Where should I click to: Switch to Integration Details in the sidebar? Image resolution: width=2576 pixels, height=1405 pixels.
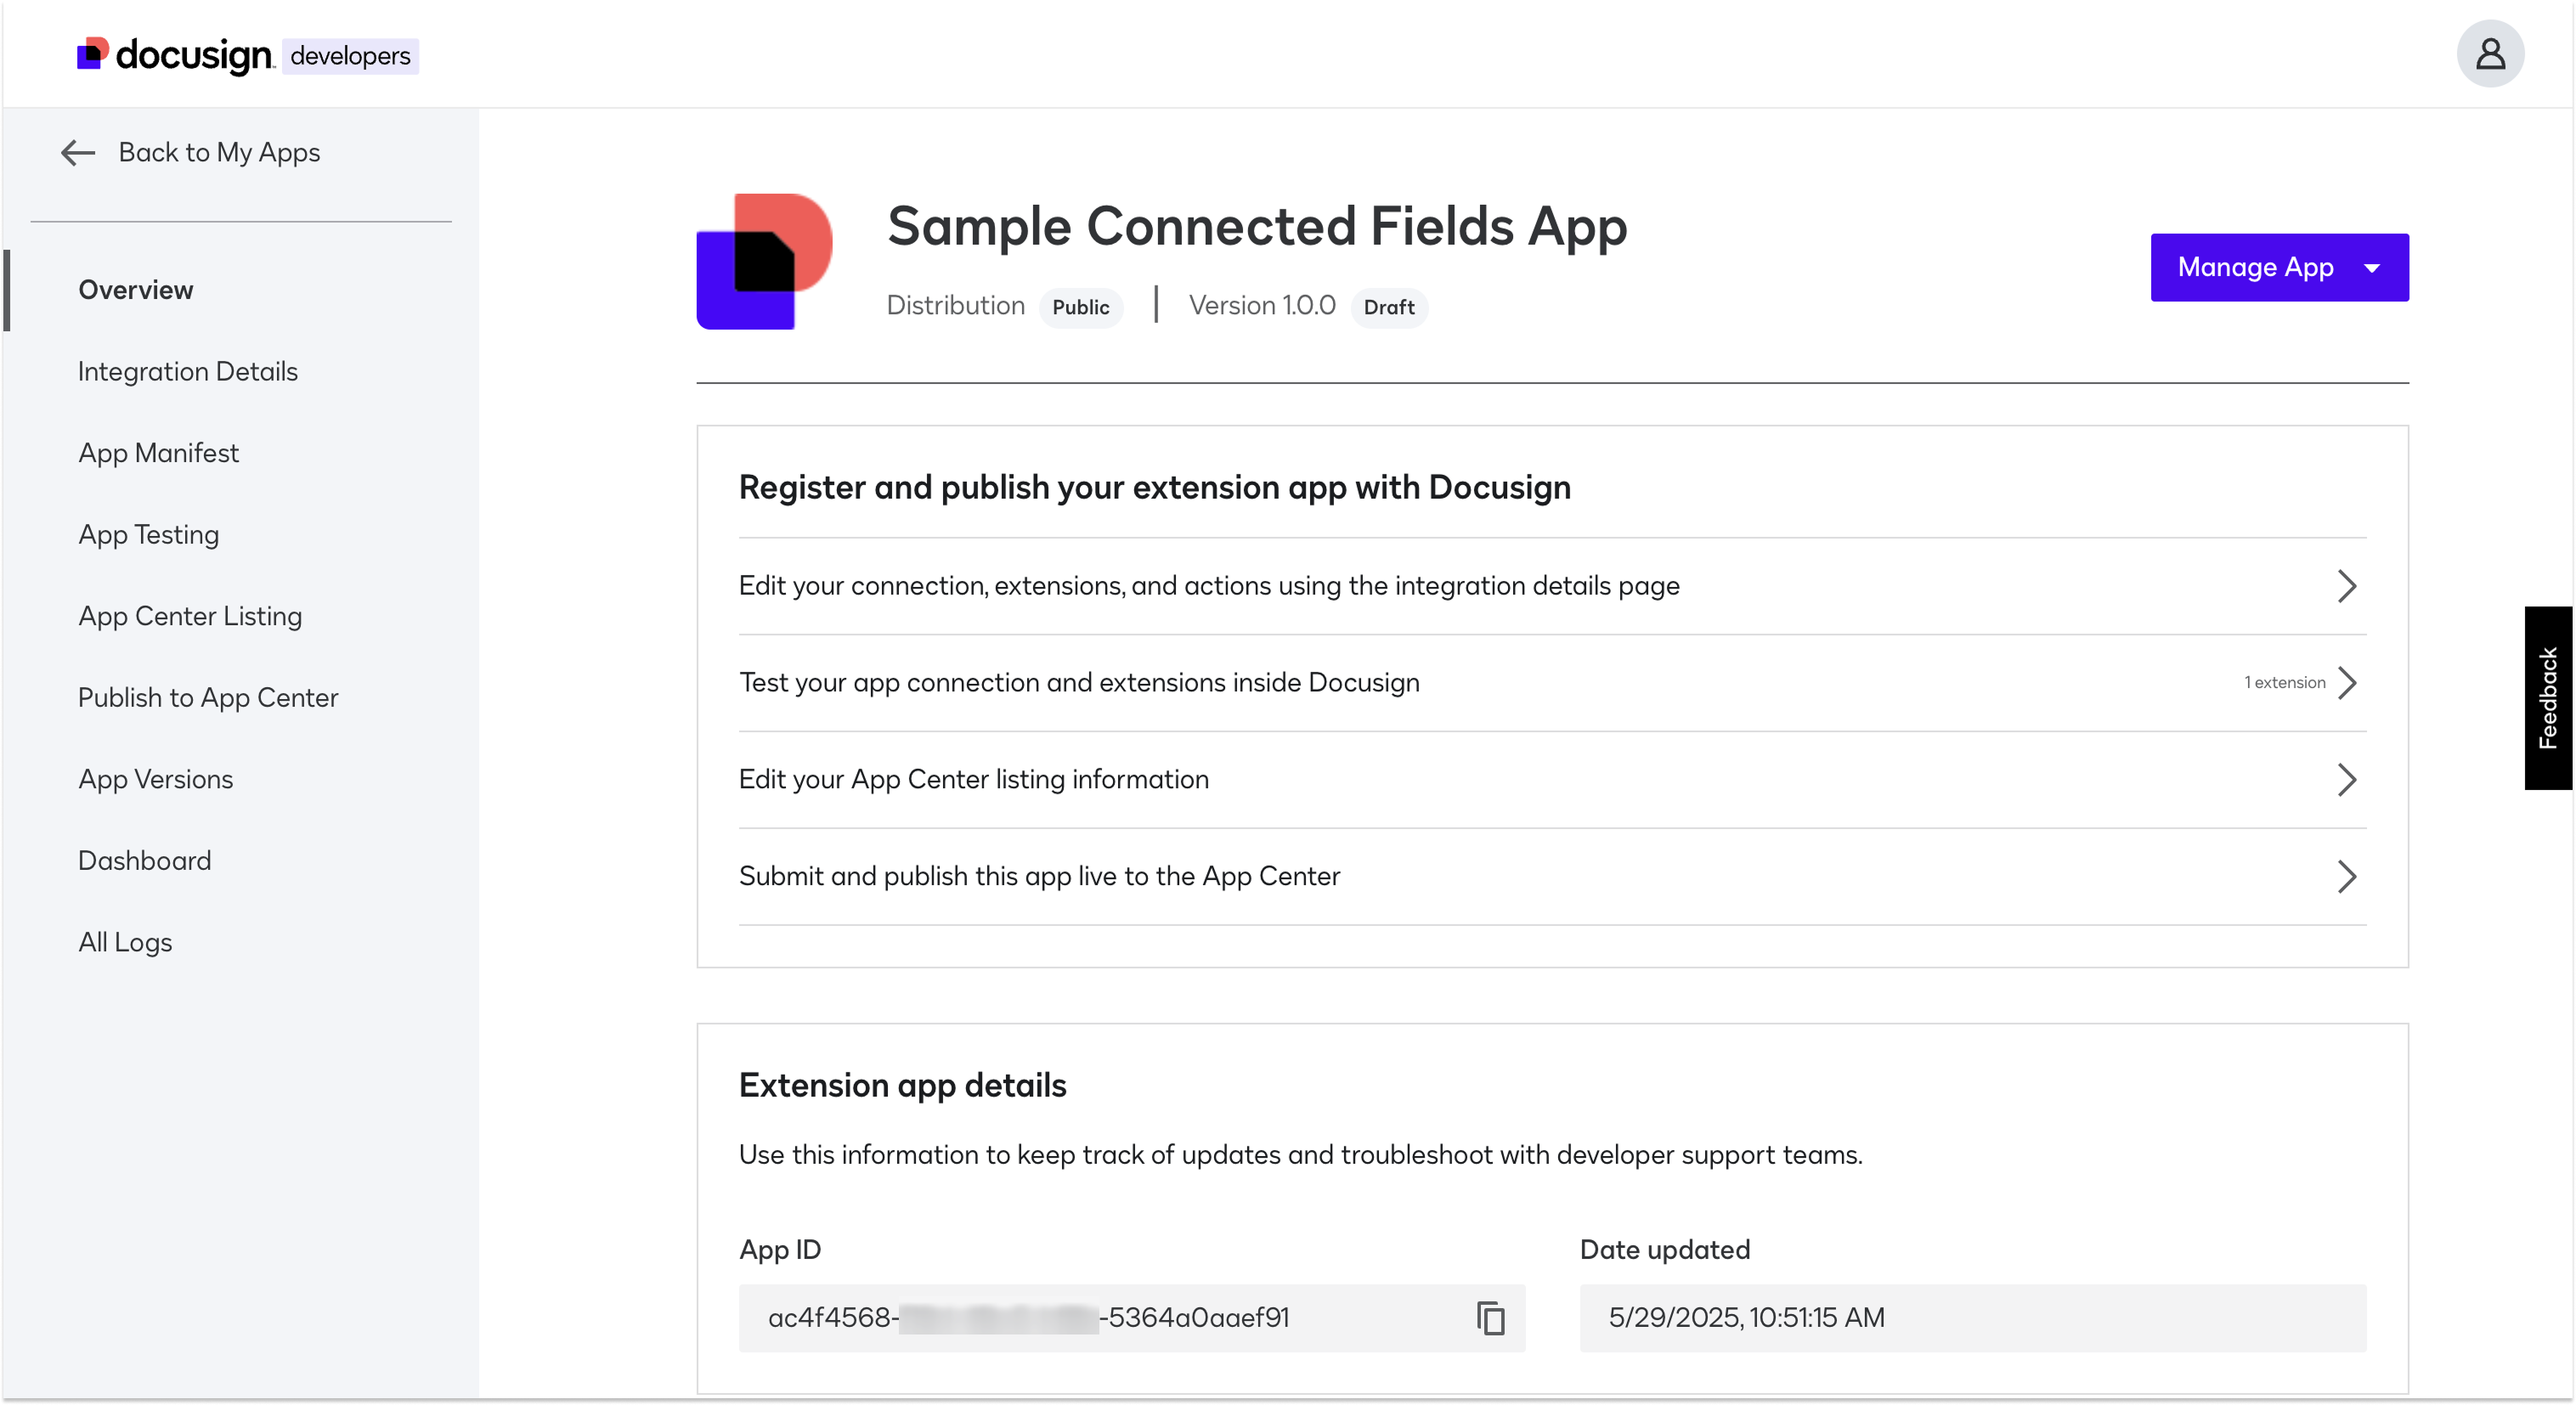click(187, 371)
